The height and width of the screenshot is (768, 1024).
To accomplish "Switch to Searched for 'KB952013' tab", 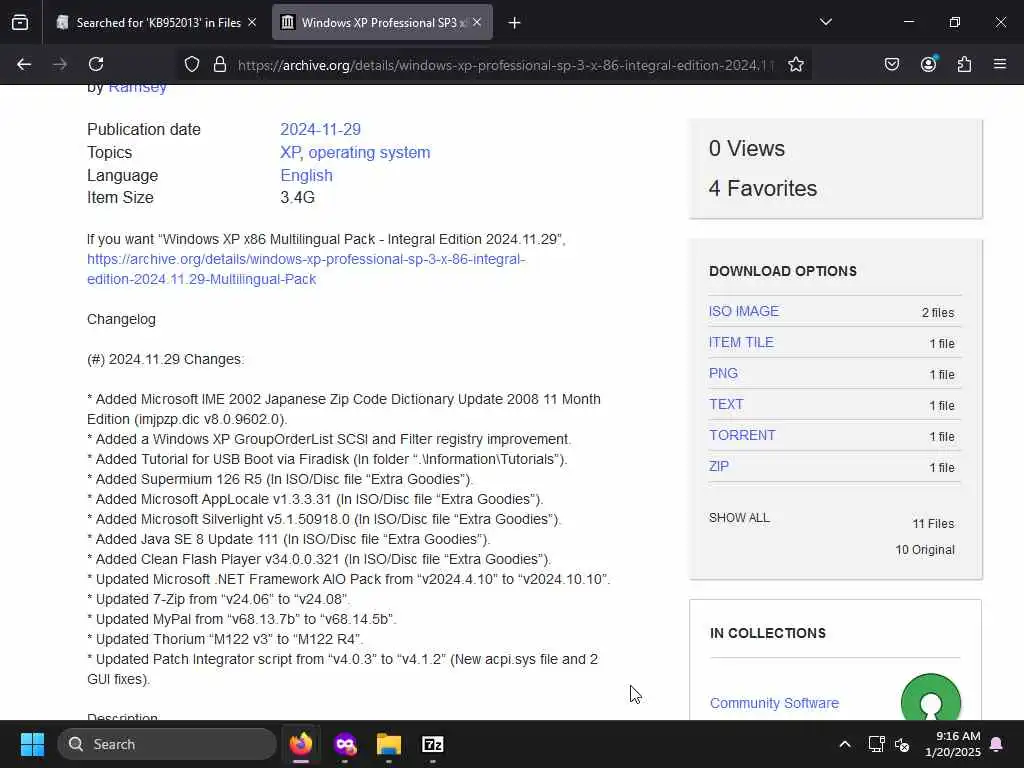I will 157,22.
